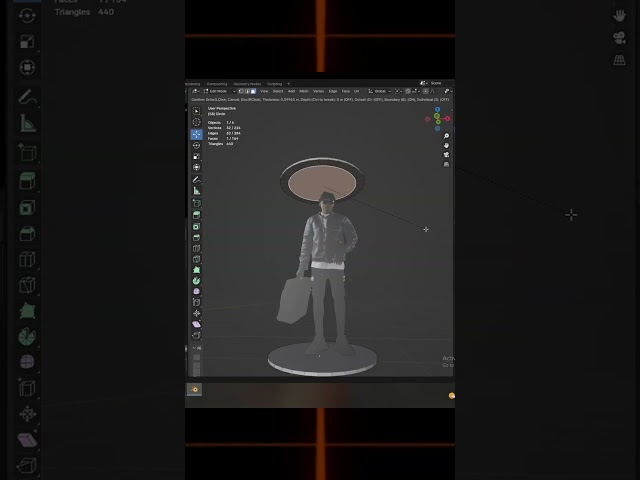Select the Add Cube tool
640x480 pixels.
coord(196,203)
